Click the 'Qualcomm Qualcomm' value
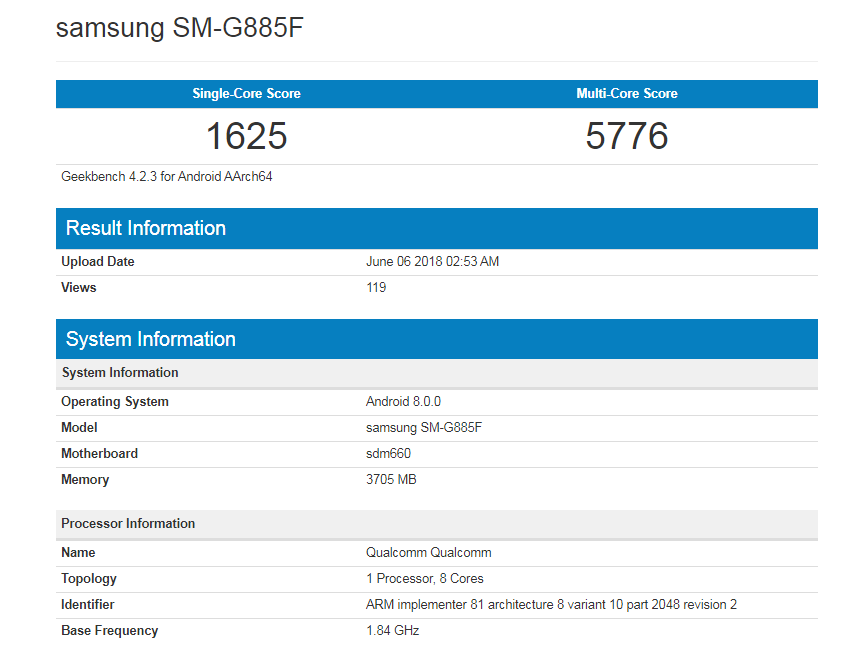This screenshot has width=852, height=649. tap(429, 553)
